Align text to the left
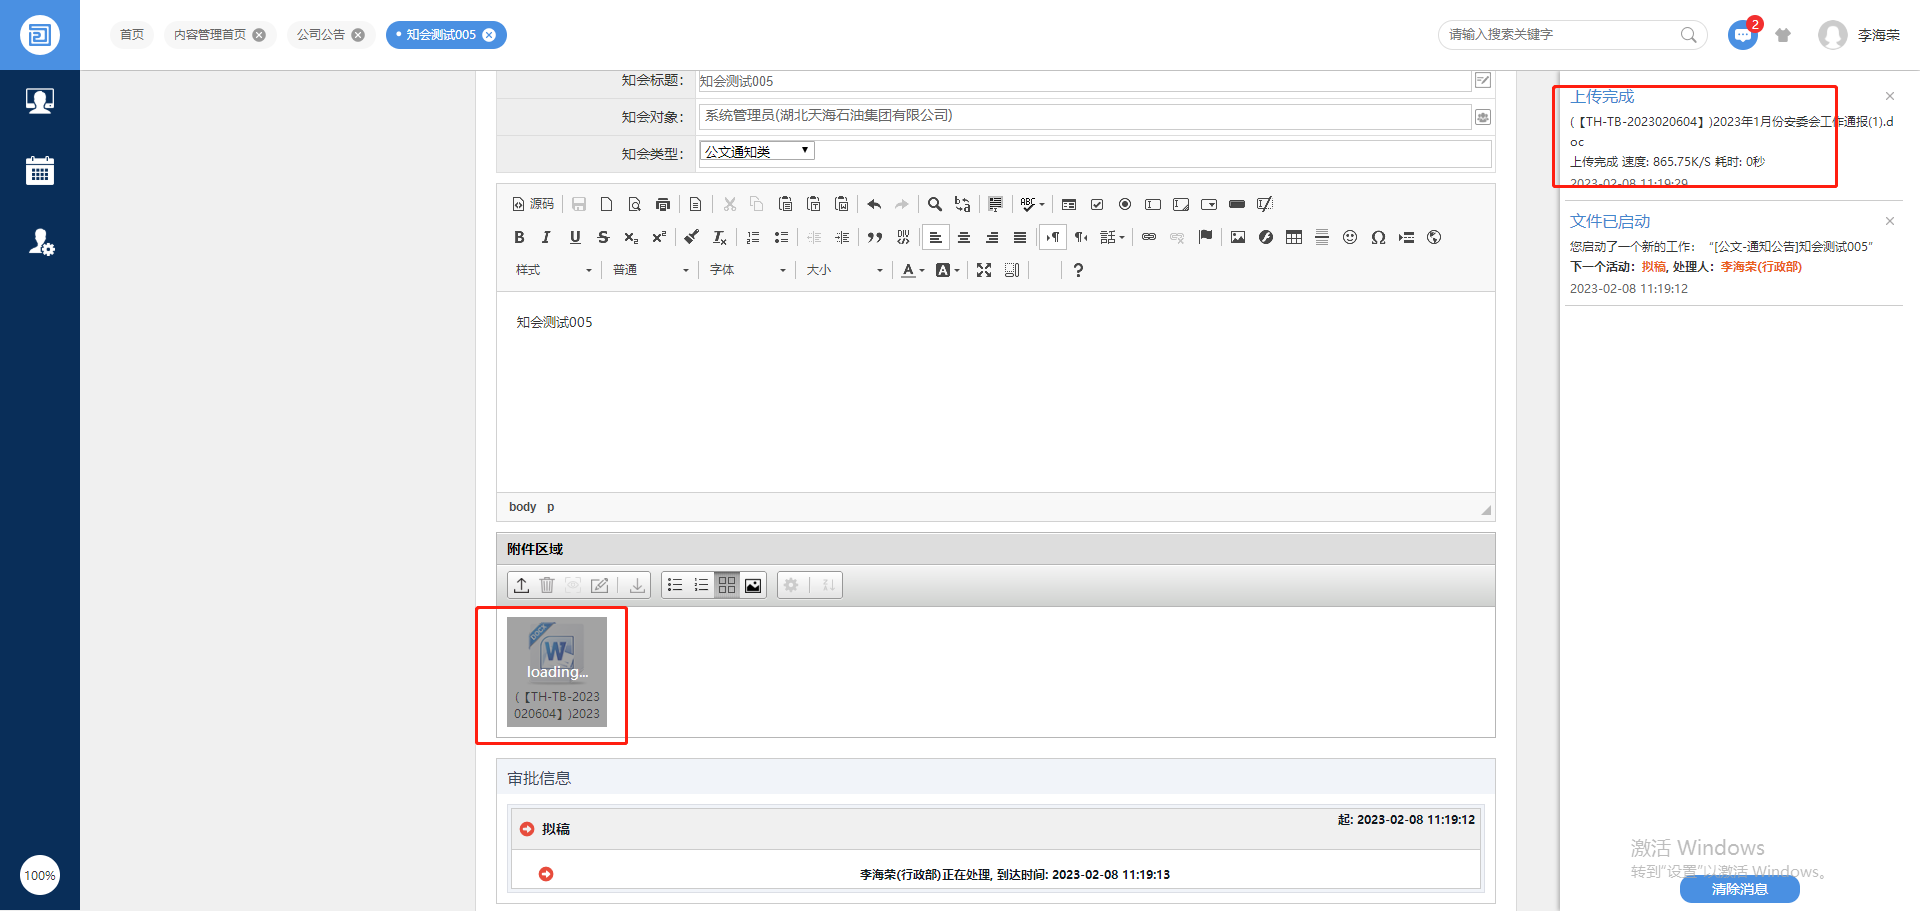 pos(936,237)
